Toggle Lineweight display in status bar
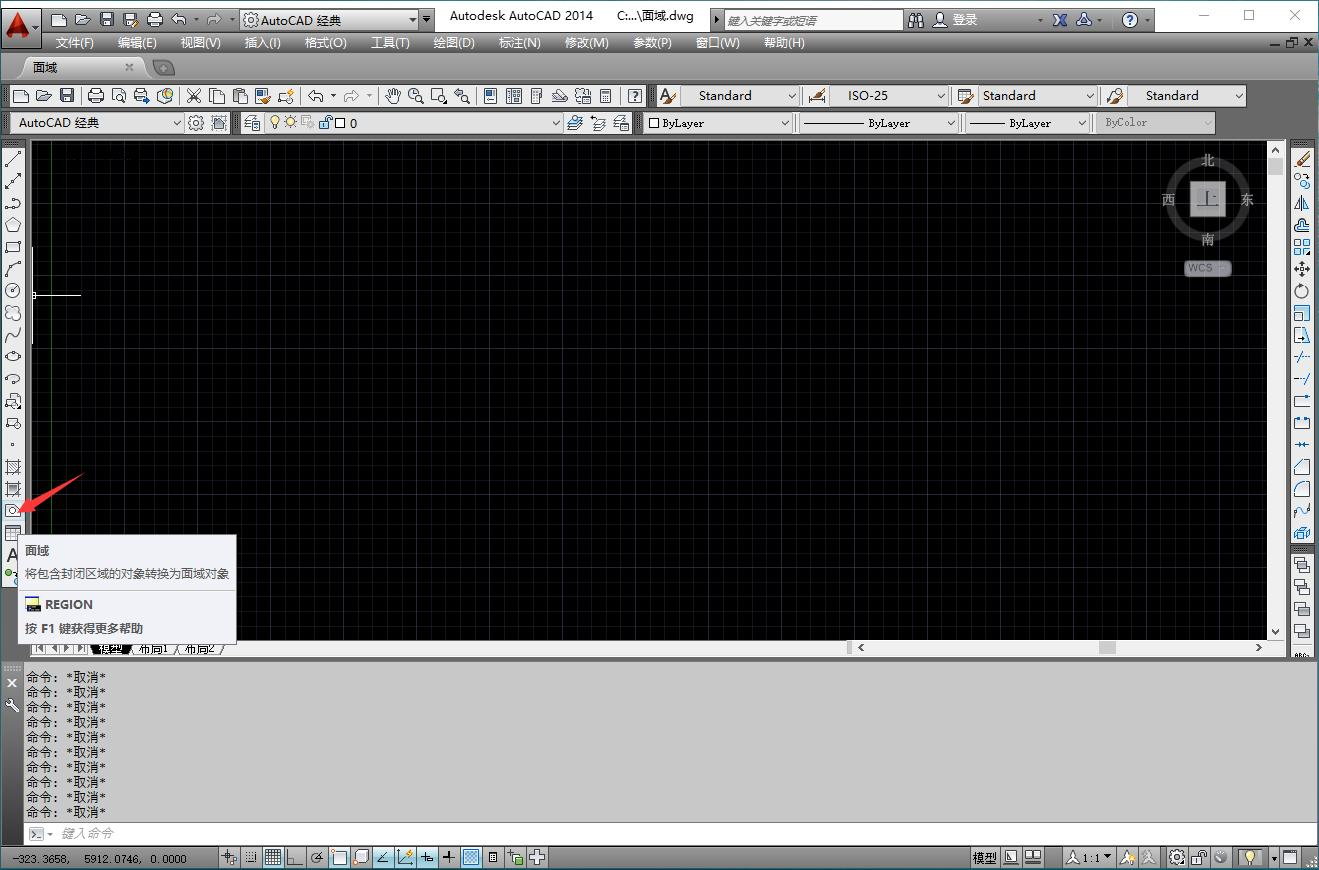Screen dimensions: 1319x870 449,857
